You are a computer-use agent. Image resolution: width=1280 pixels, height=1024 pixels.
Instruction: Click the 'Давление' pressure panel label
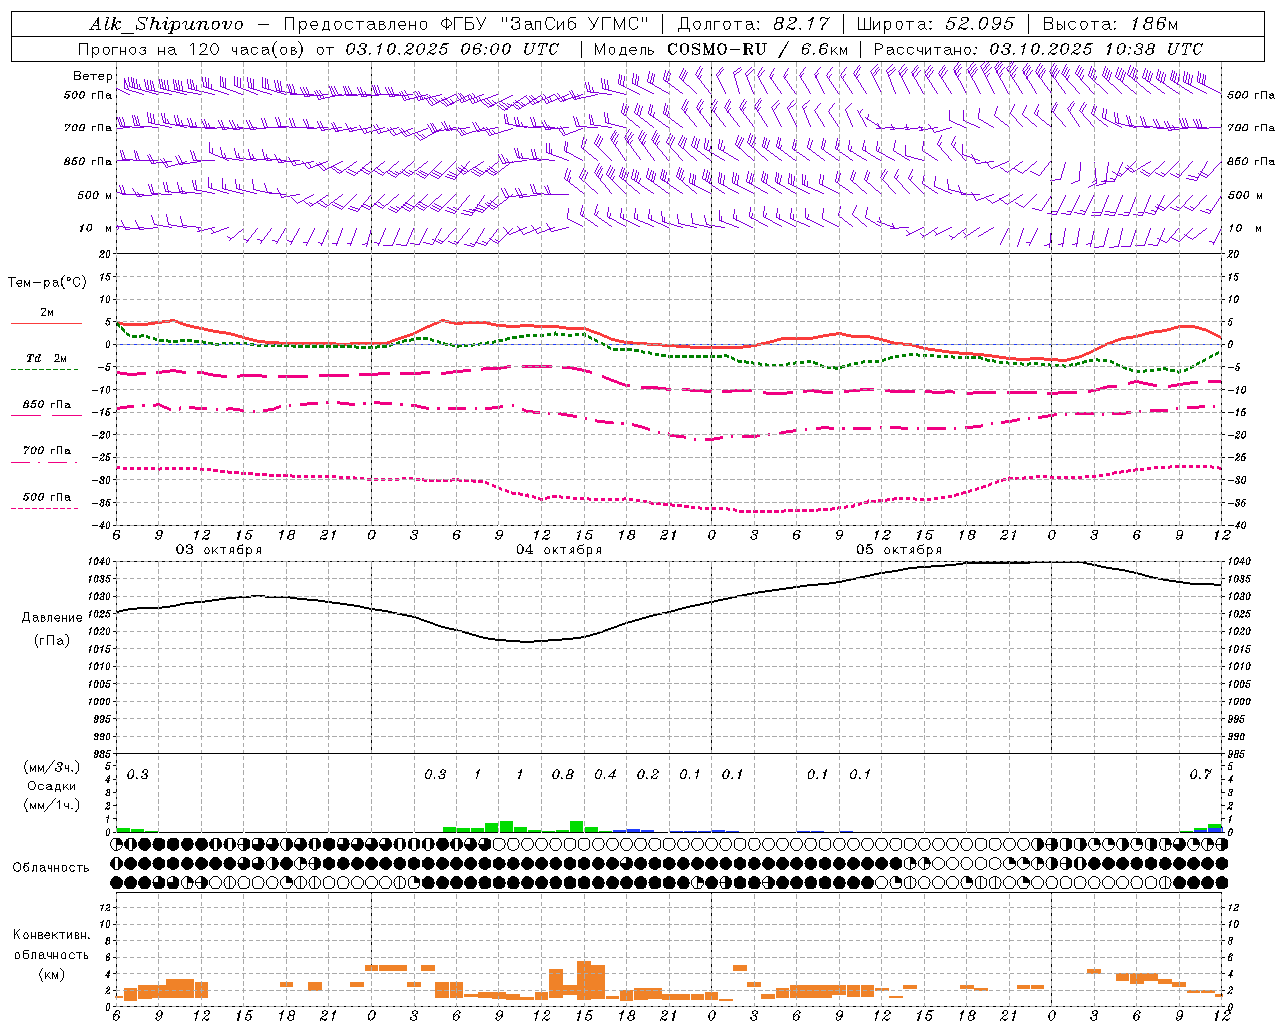[x=52, y=618]
